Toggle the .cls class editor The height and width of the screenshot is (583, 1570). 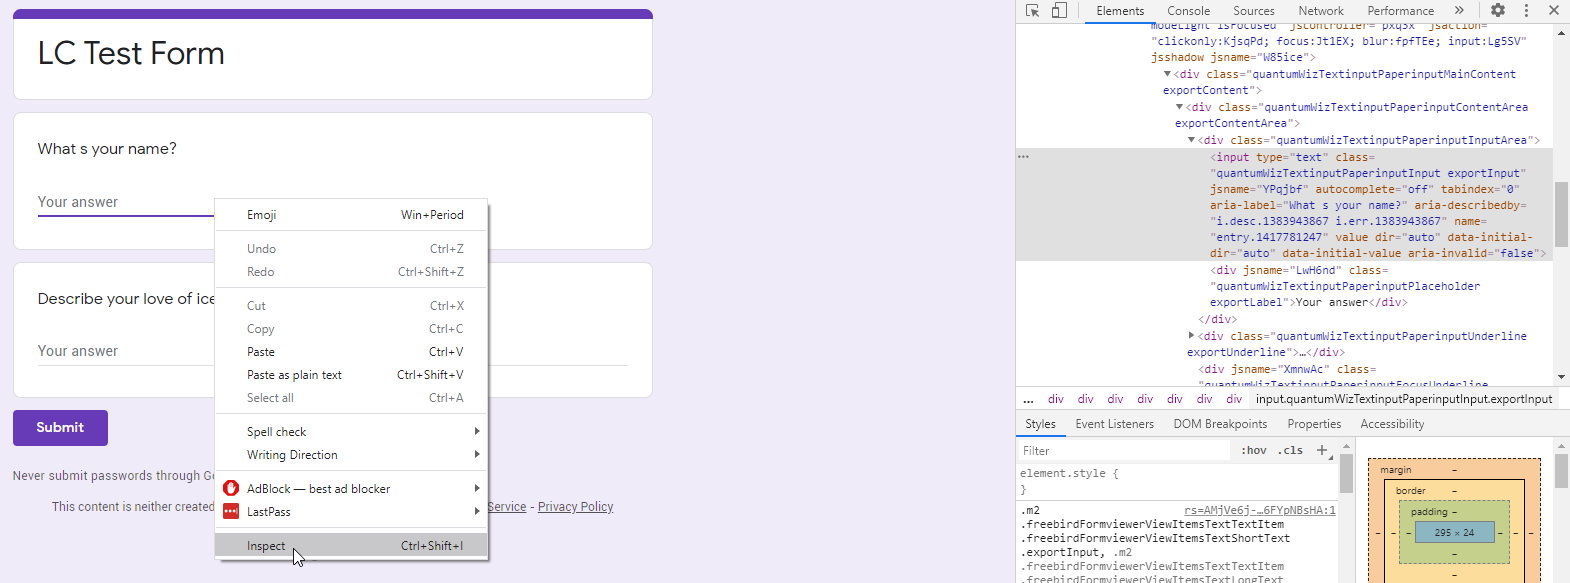(x=1290, y=451)
